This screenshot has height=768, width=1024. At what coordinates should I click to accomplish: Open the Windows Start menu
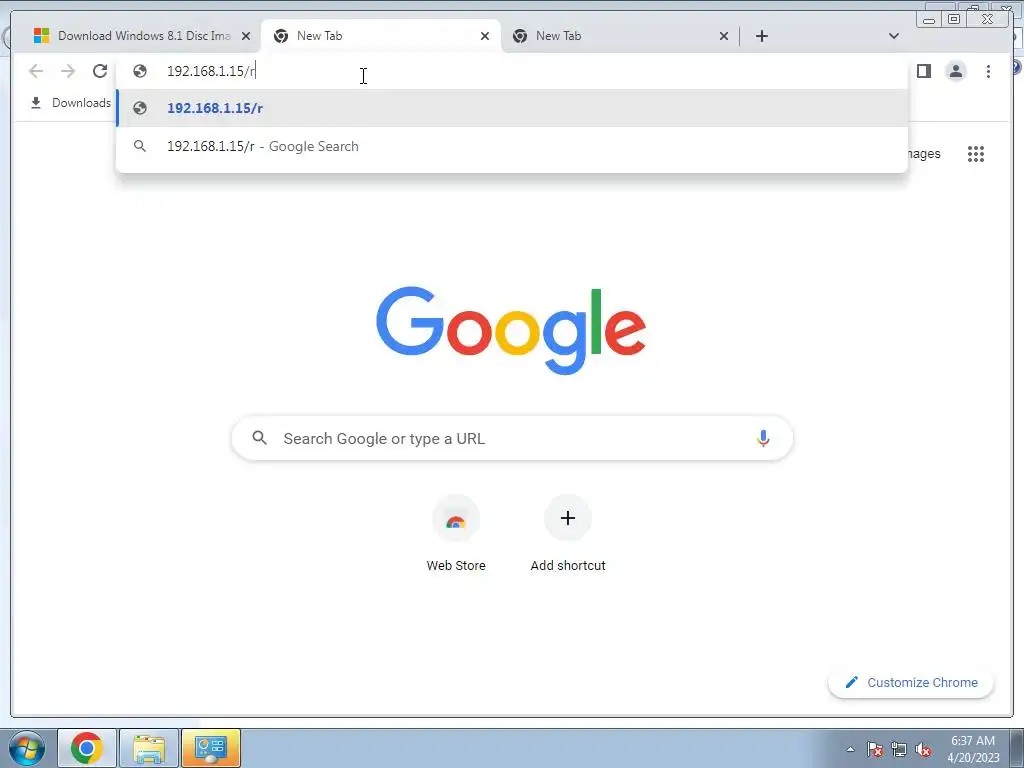pyautogui.click(x=26, y=748)
